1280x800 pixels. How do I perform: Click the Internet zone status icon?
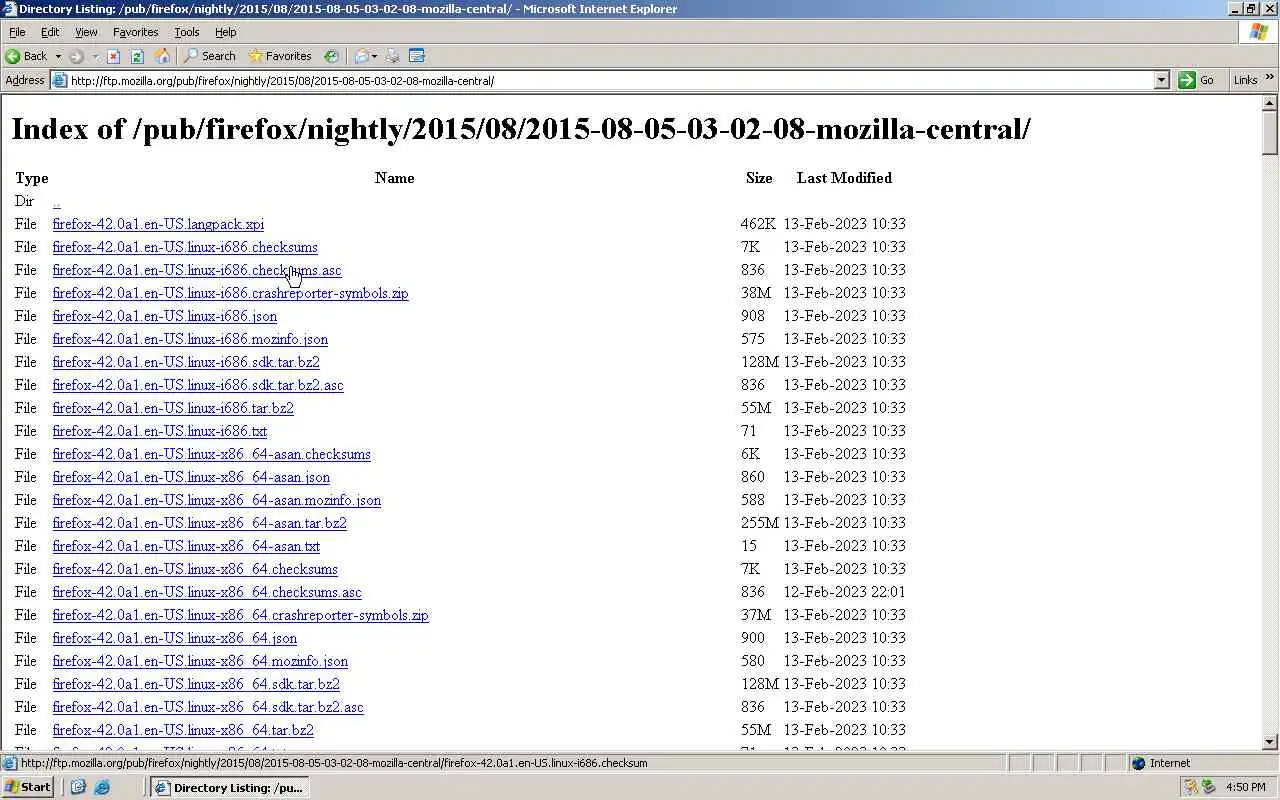pos(1138,763)
